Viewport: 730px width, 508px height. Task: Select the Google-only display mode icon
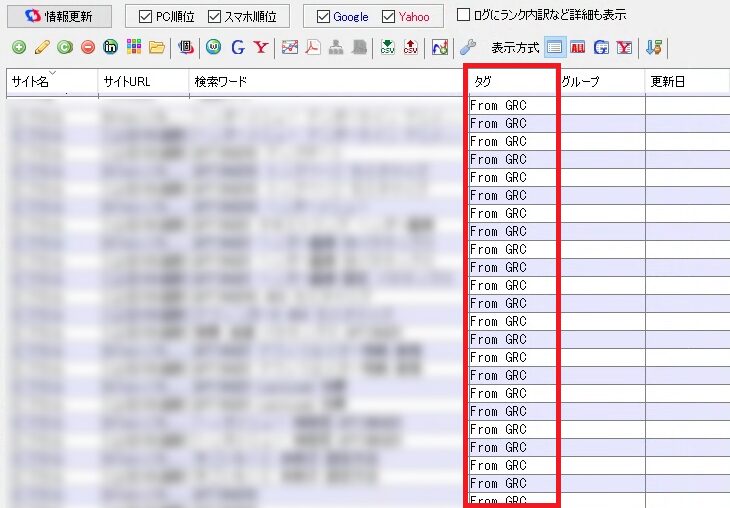(x=601, y=47)
